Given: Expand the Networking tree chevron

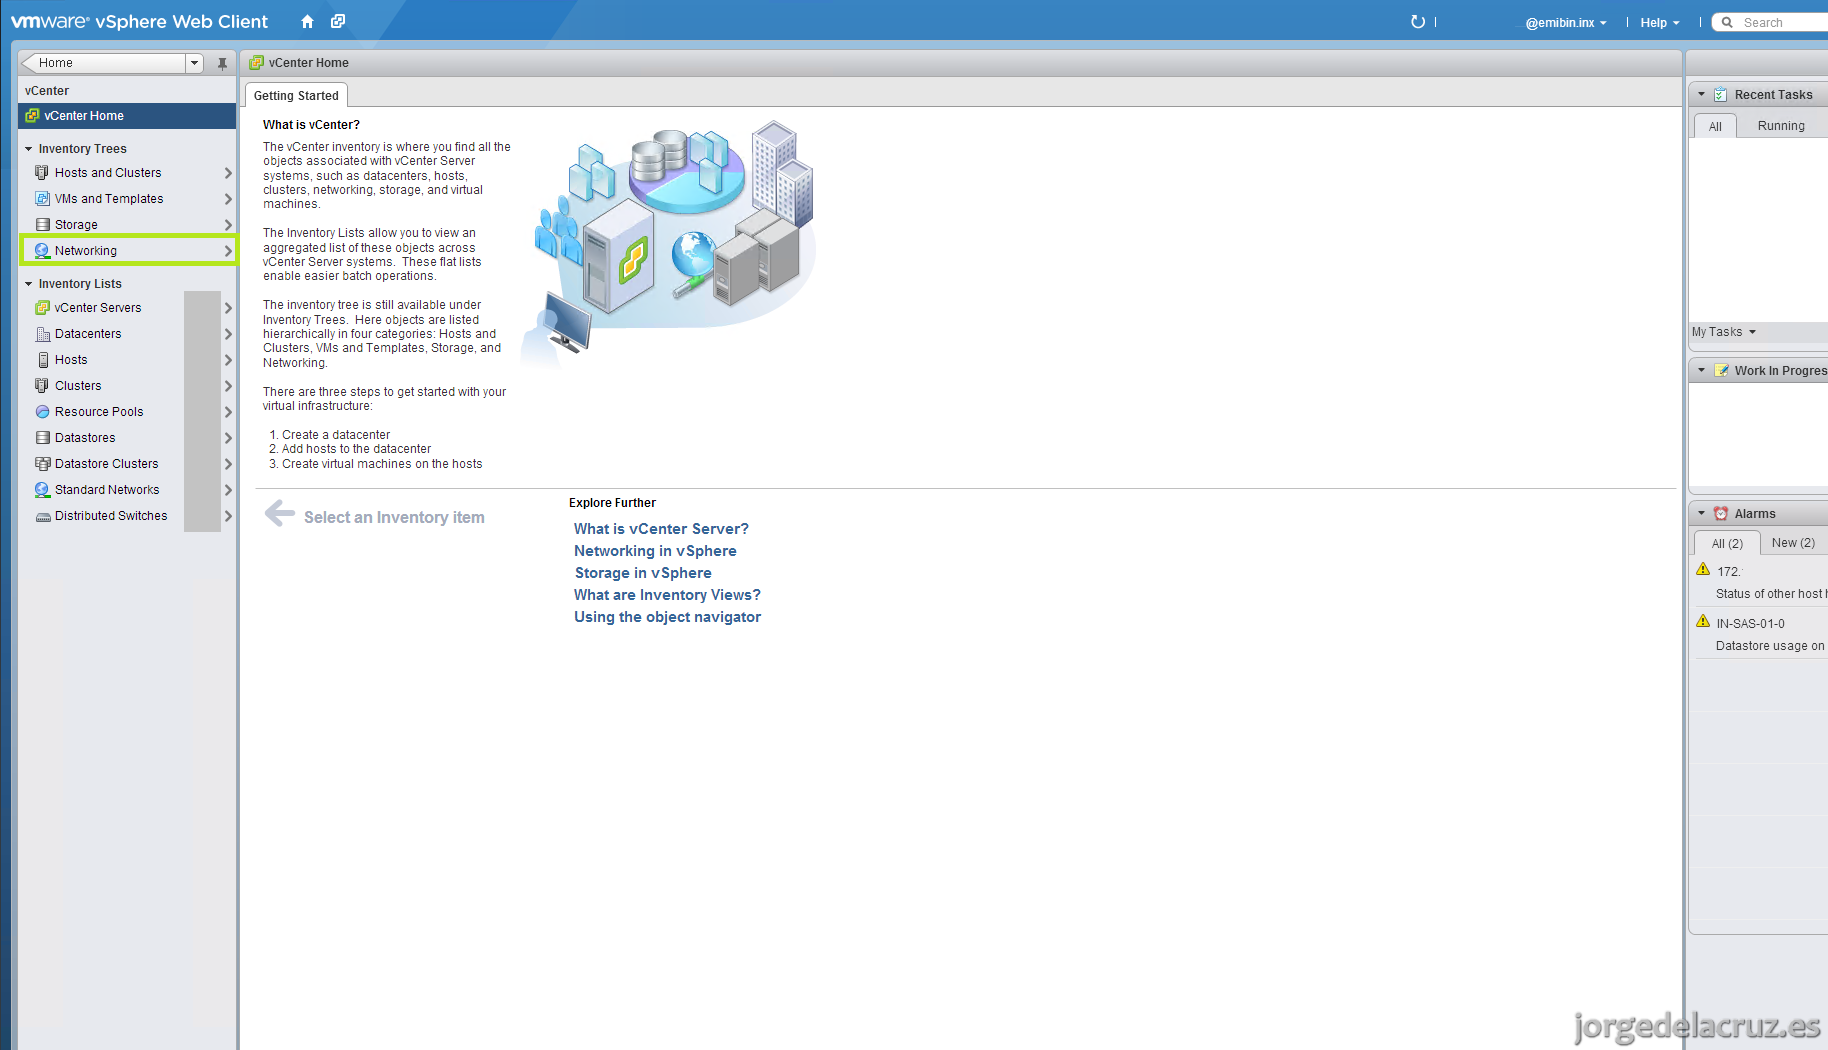Looking at the screenshot, I should [x=228, y=251].
